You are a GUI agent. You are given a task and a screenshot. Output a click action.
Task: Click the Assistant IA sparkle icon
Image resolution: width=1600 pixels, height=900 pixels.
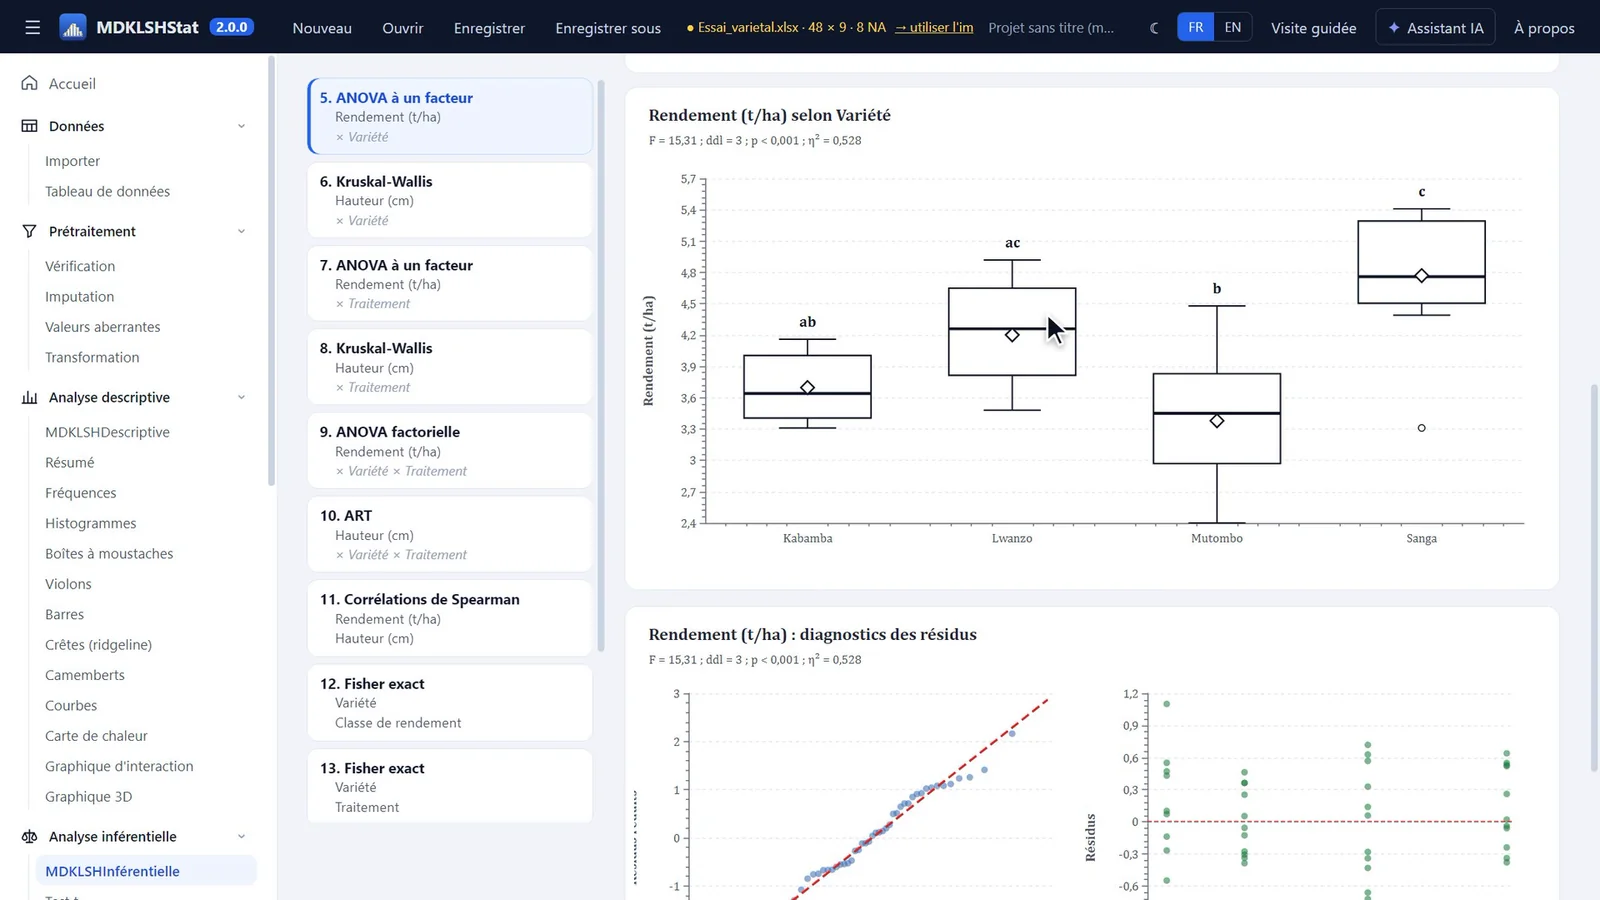(x=1394, y=27)
